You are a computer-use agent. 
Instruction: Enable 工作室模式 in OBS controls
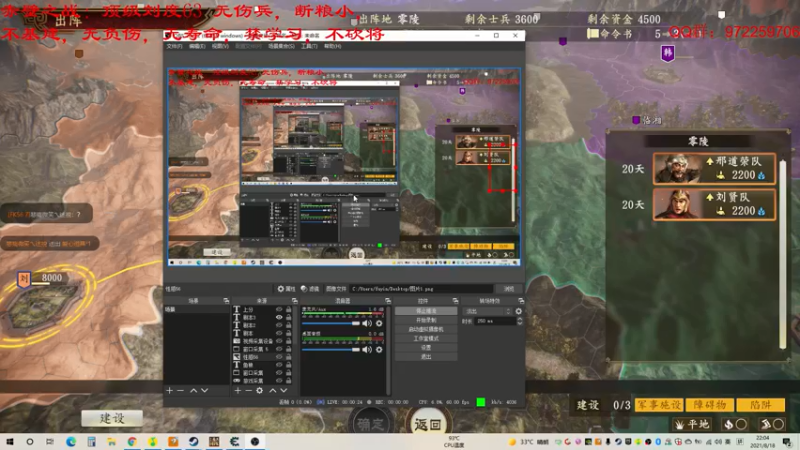pos(426,338)
